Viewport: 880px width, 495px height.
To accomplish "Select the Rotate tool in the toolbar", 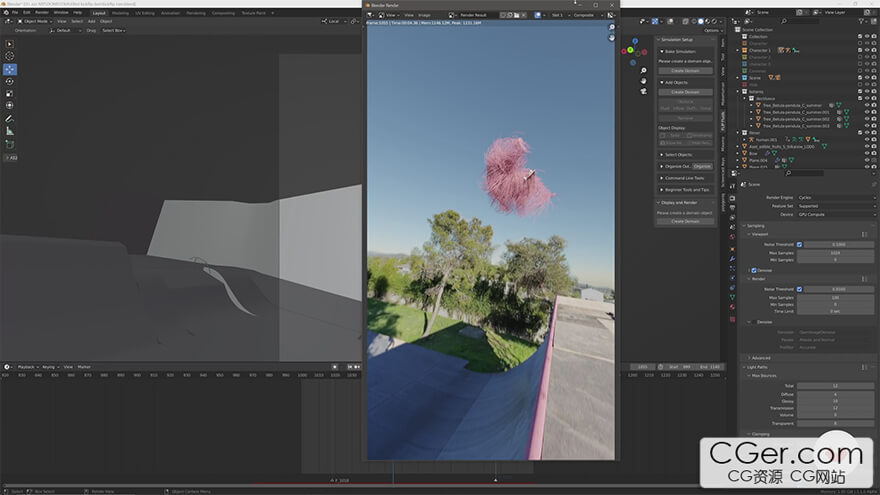I will coord(10,81).
